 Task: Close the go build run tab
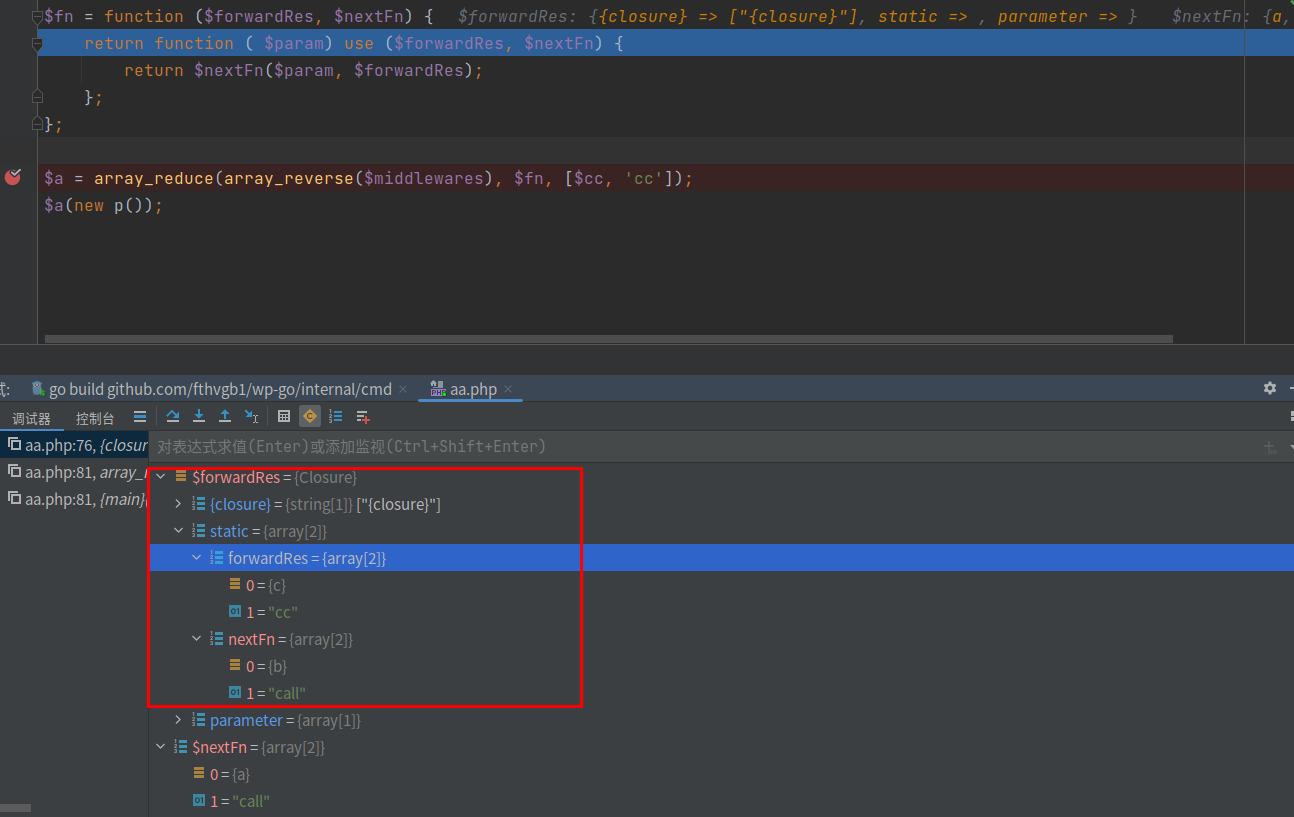[403, 389]
